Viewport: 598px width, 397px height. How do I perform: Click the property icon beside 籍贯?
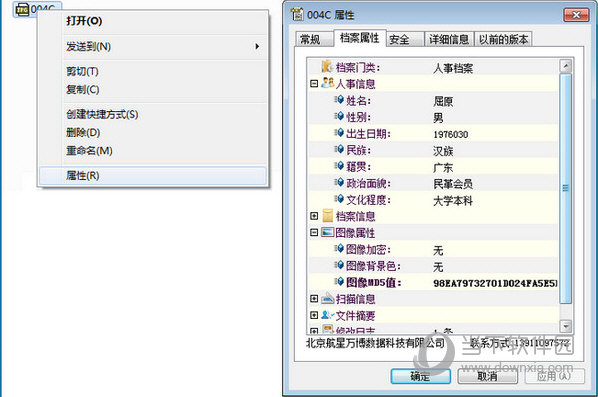[339, 166]
